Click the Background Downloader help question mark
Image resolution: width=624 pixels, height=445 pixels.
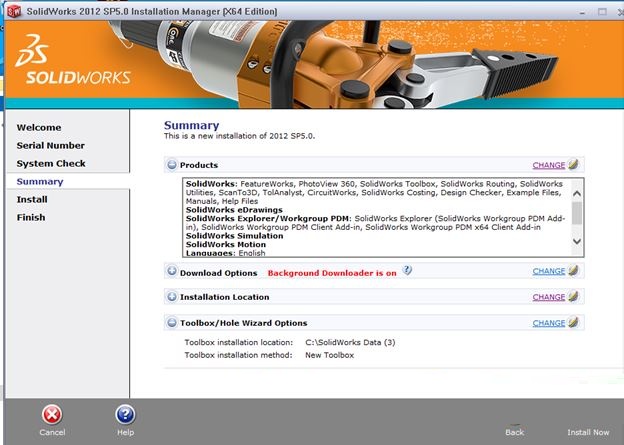[407, 270]
